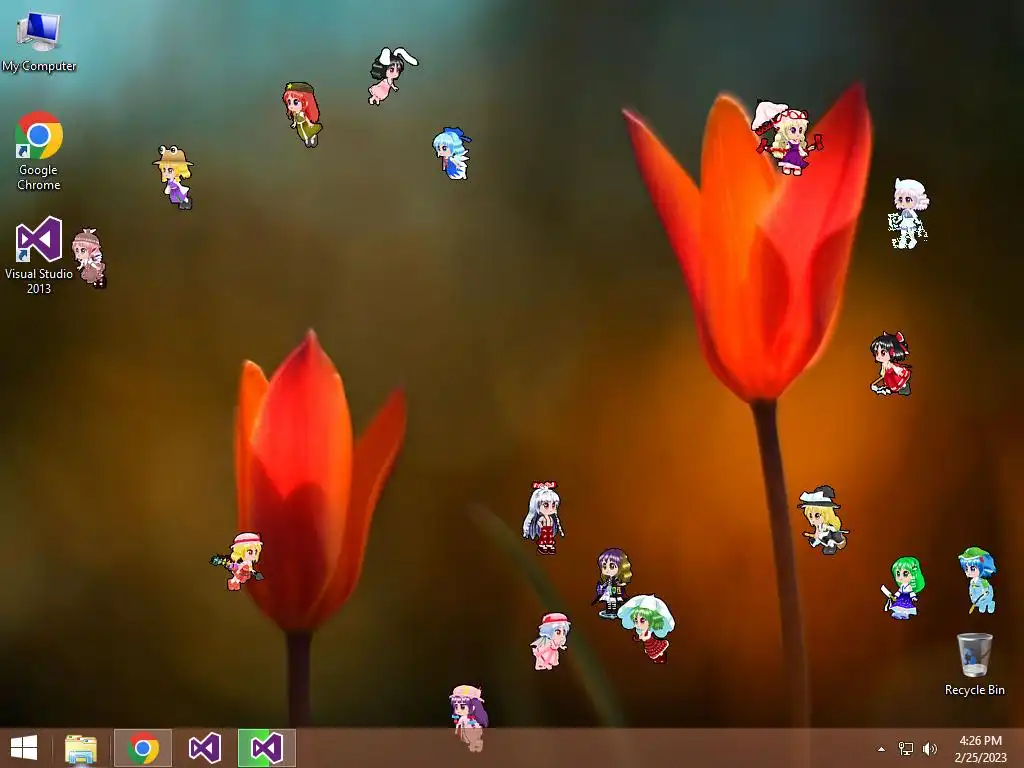
Task: Open My Computer desktop icon
Action: [x=39, y=40]
